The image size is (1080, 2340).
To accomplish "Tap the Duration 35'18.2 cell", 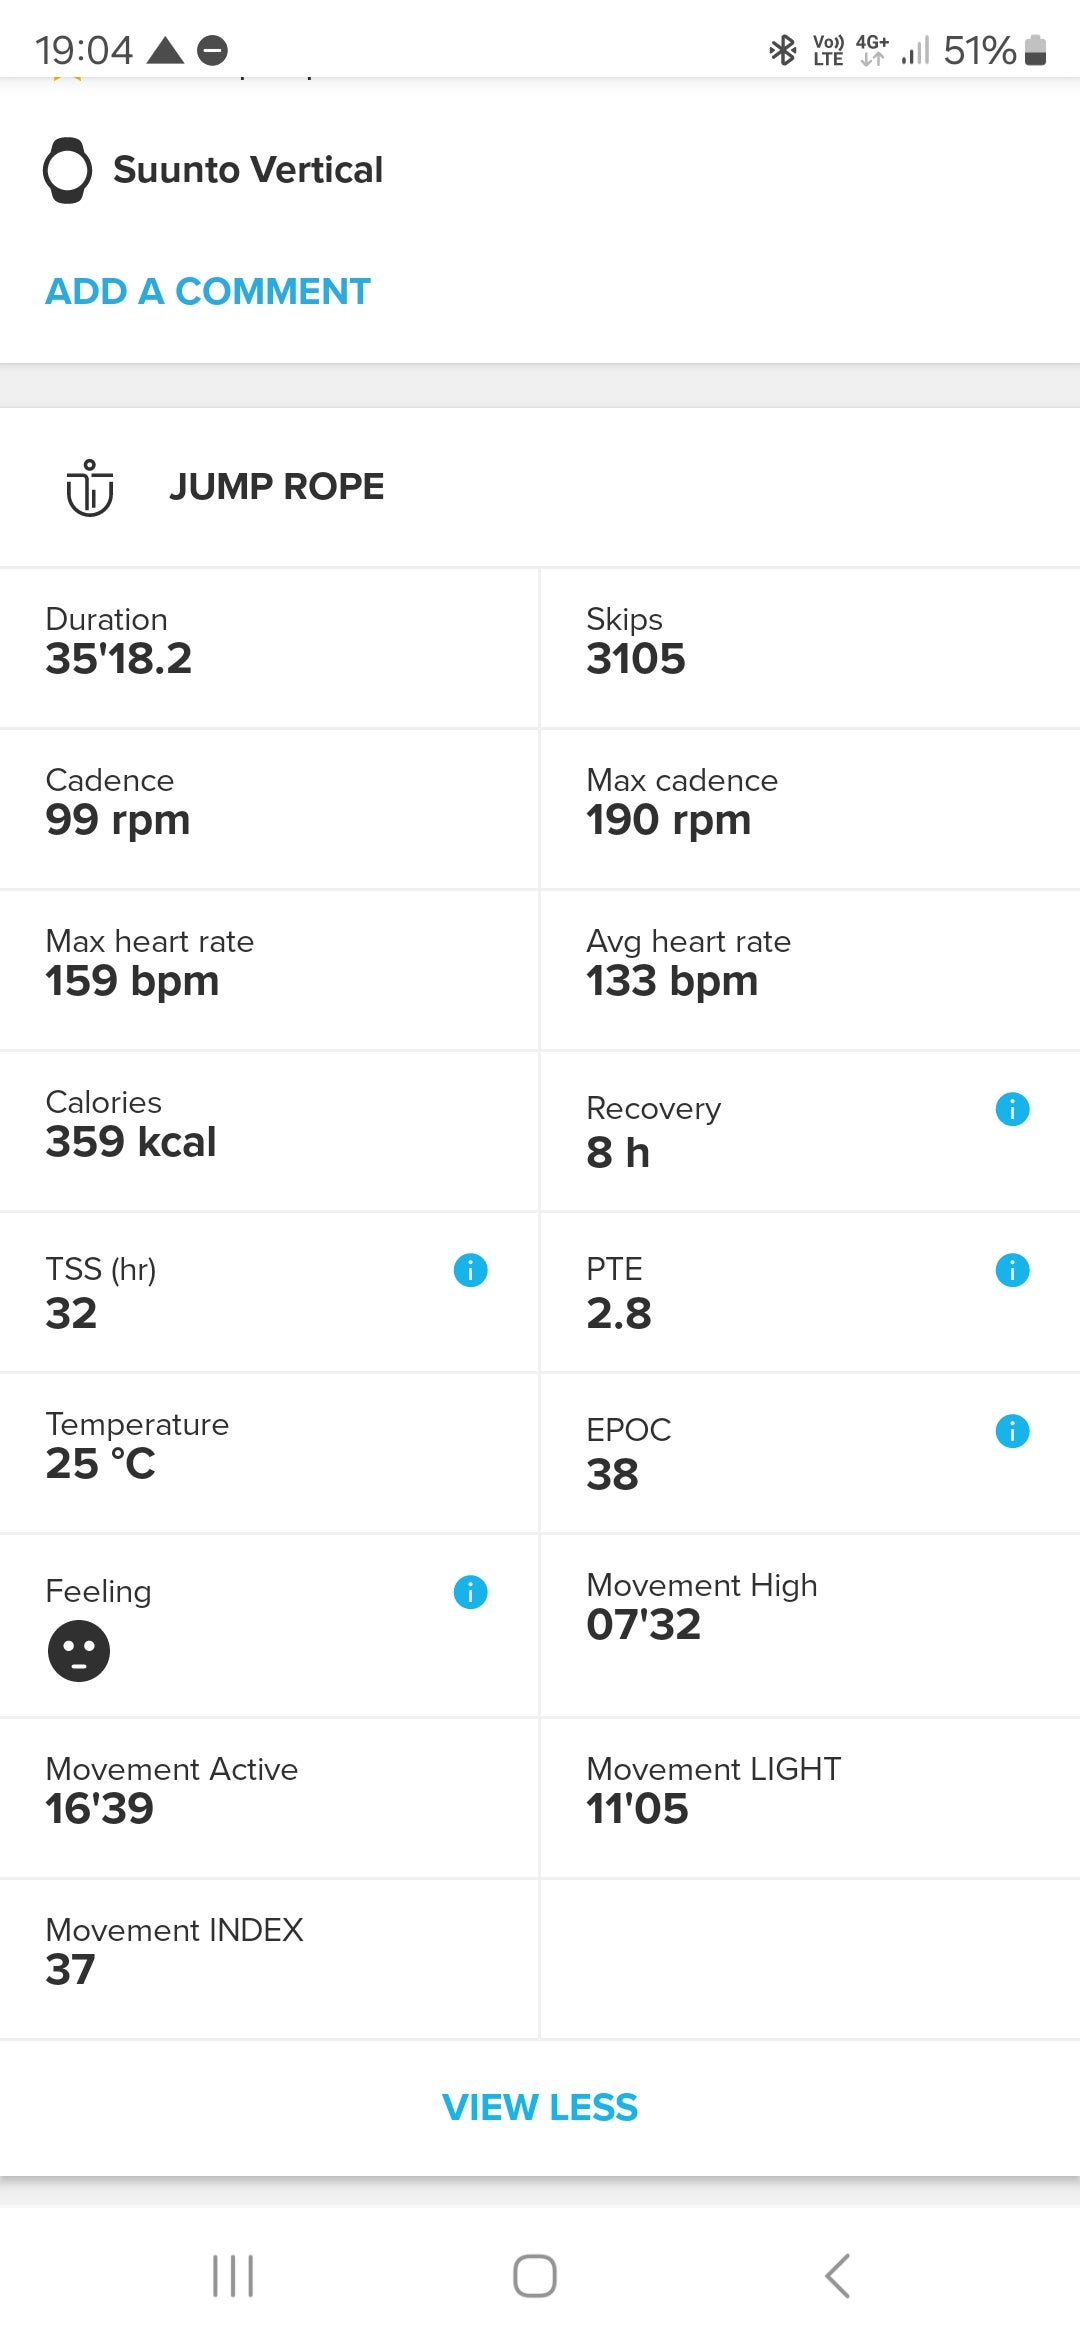I will point(269,648).
